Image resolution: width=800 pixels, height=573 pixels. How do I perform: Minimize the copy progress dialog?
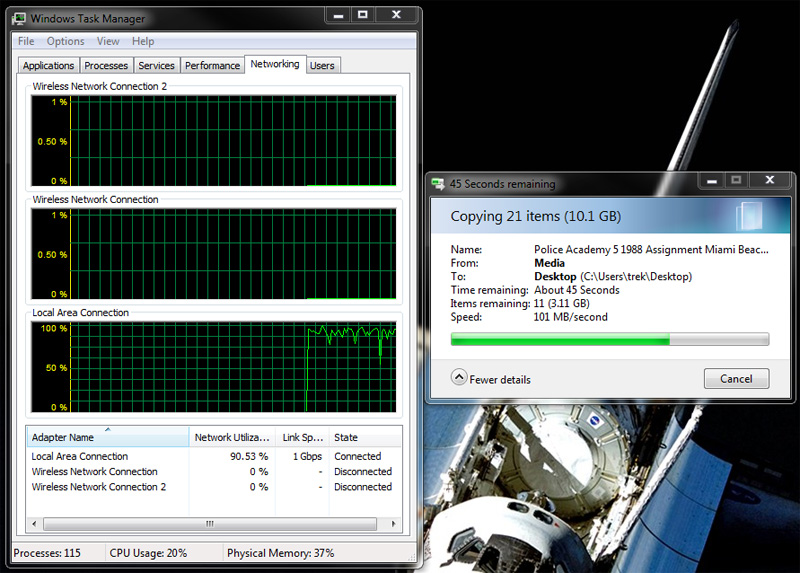click(712, 180)
